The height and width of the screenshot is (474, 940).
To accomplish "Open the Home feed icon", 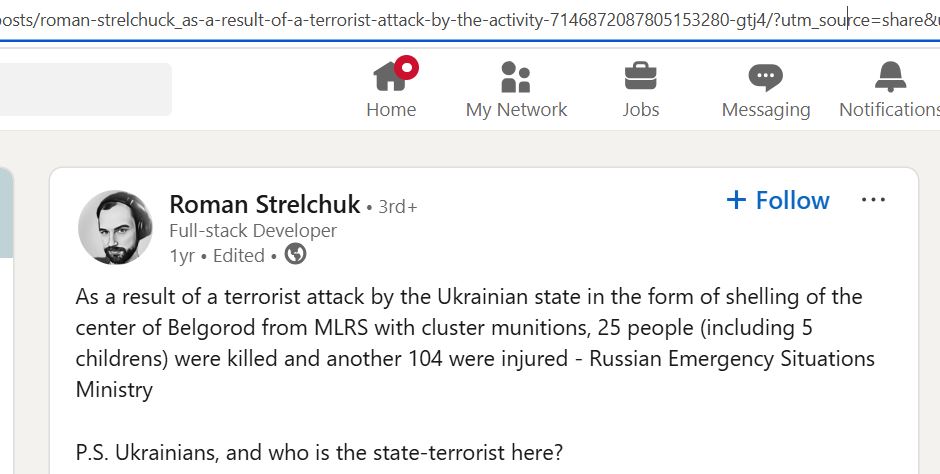I will click(x=390, y=76).
